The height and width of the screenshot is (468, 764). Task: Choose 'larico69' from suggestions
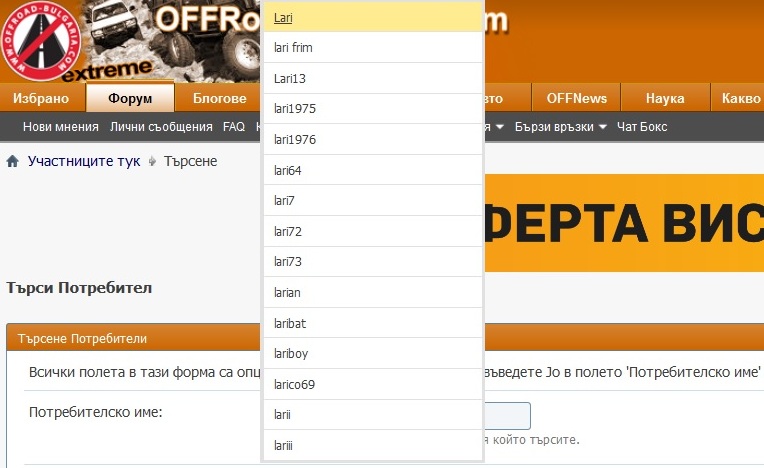click(x=373, y=385)
